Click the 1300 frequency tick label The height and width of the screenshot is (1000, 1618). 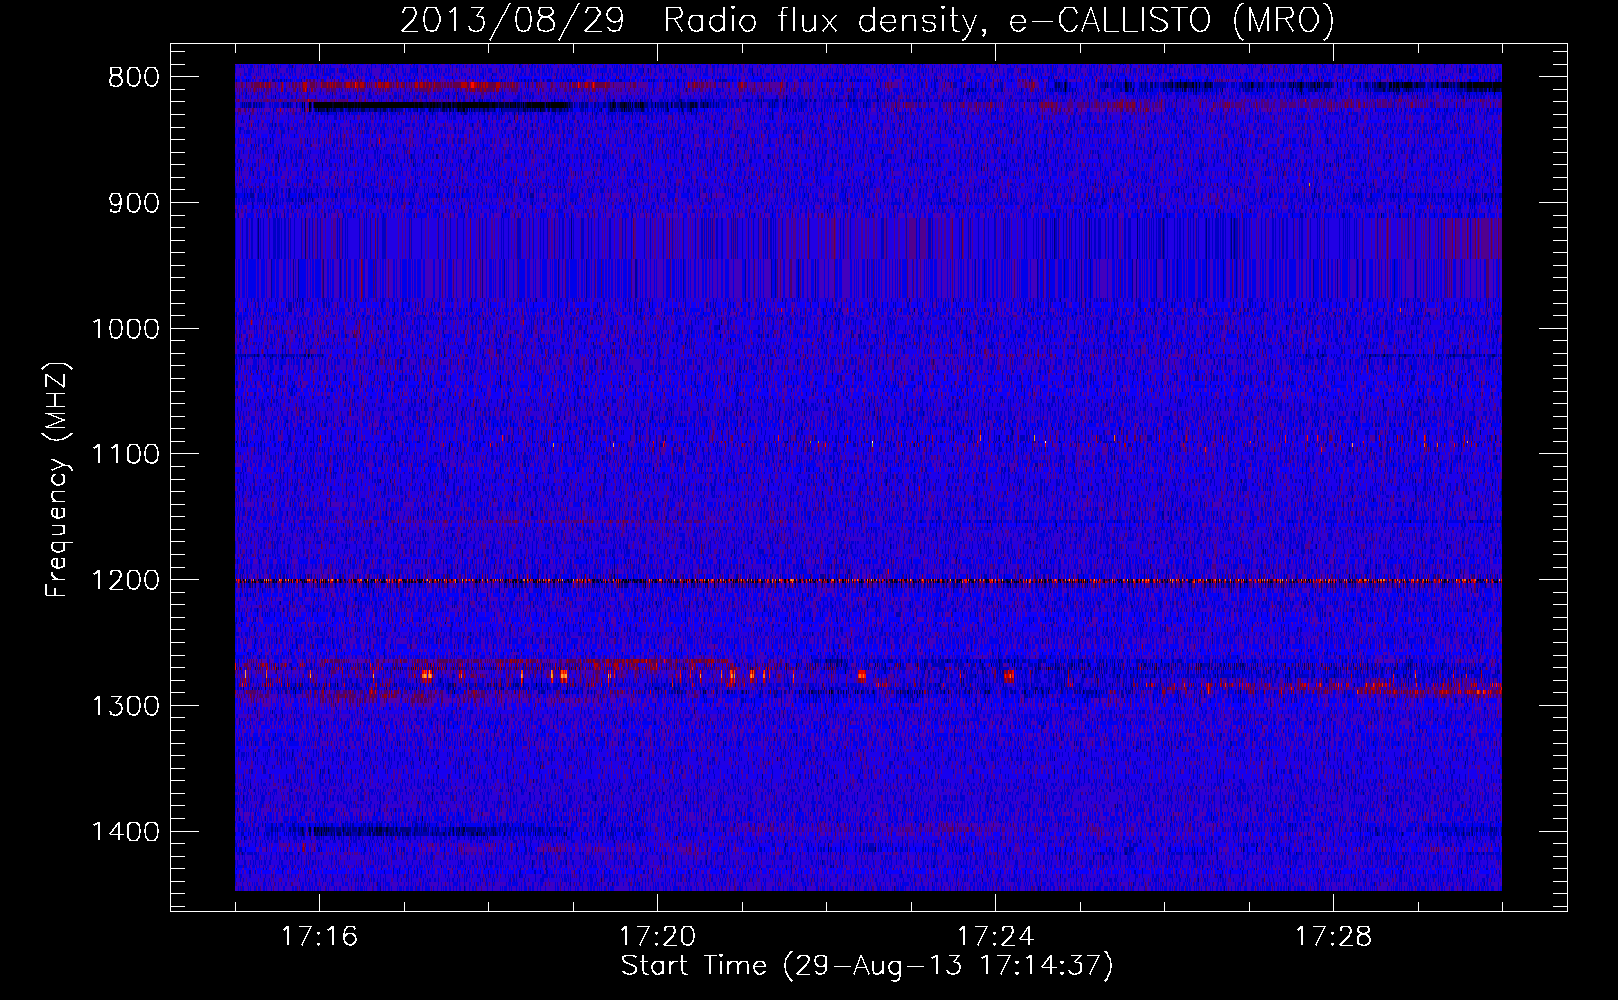125,706
